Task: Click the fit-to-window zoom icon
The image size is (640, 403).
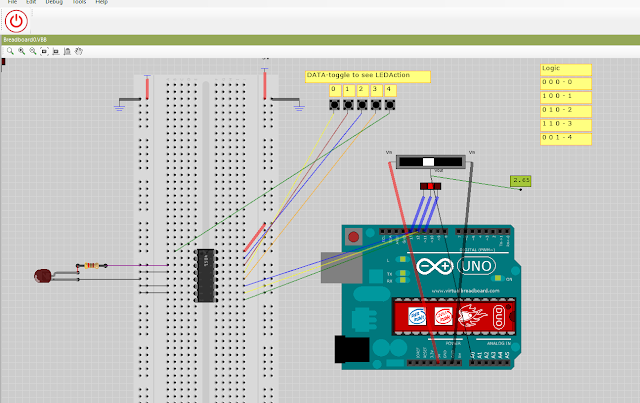Action: coord(44,51)
